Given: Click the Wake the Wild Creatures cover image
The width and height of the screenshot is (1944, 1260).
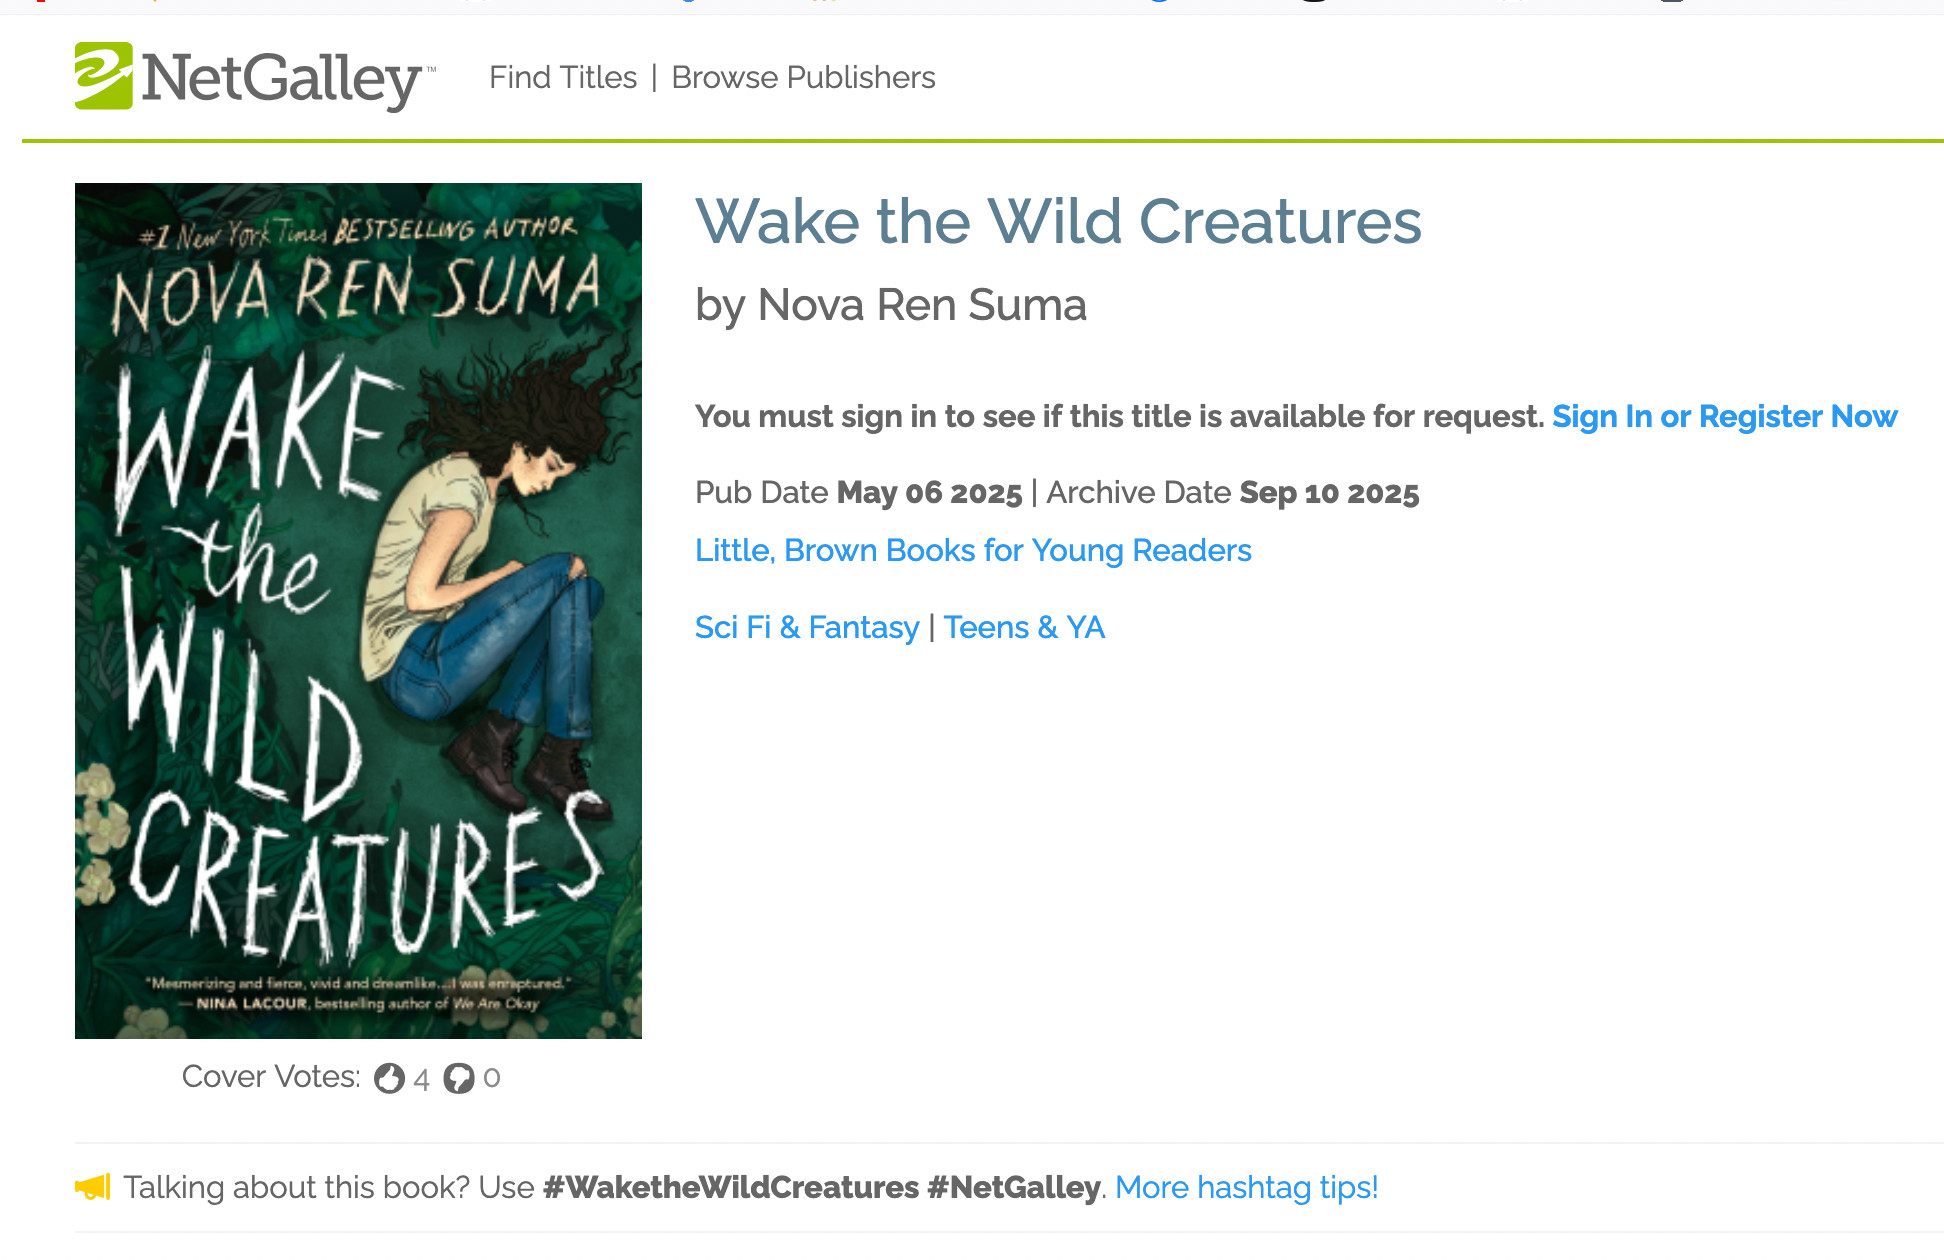Looking at the screenshot, I should click(358, 610).
